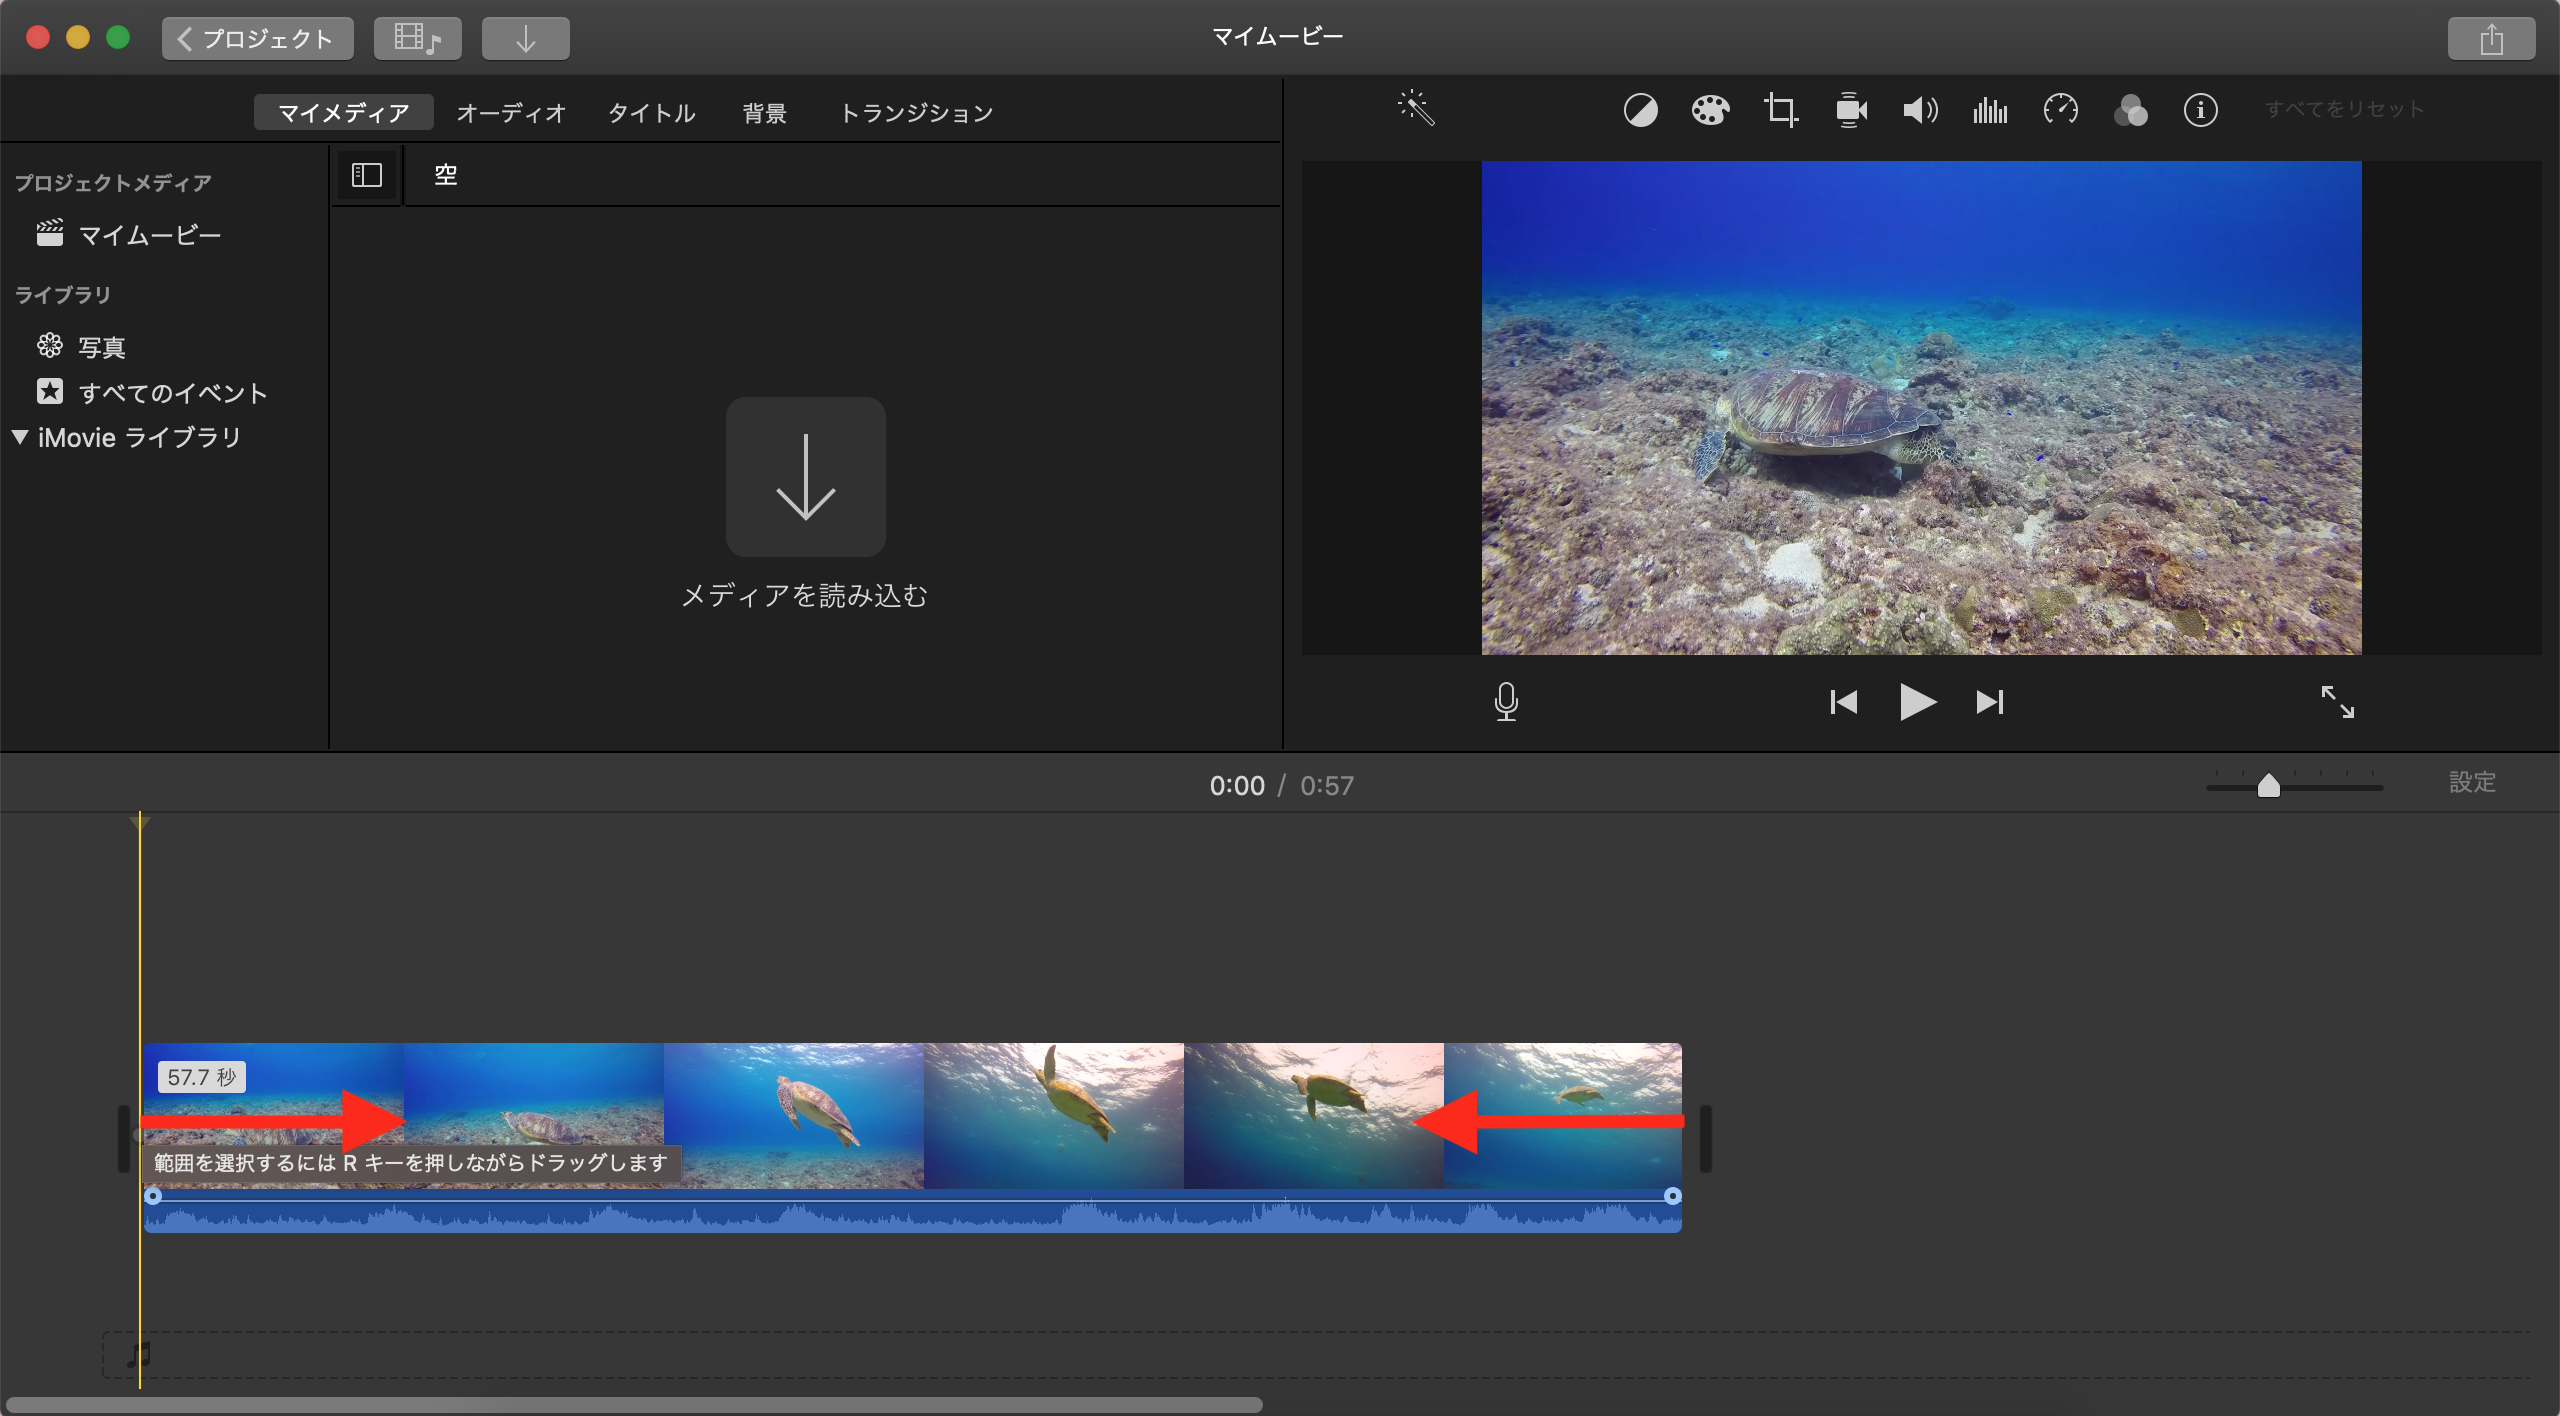Click the 0:00 current time display
The image size is (2560, 1416).
(1237, 786)
